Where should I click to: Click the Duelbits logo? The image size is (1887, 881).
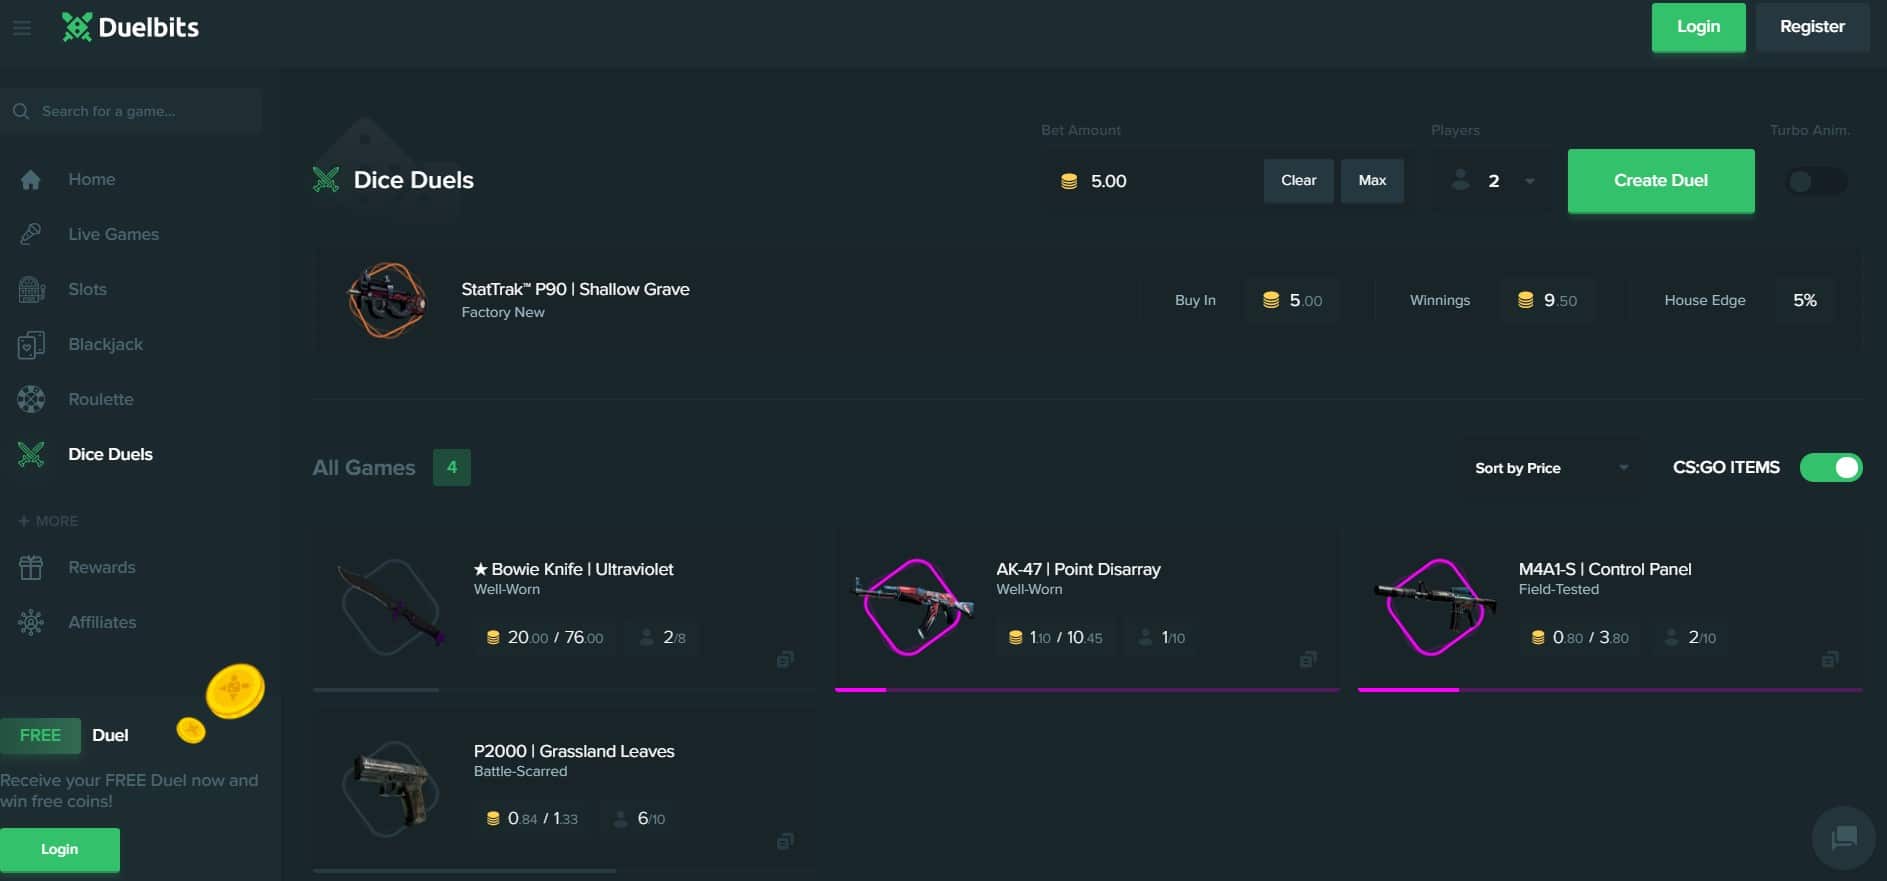130,27
